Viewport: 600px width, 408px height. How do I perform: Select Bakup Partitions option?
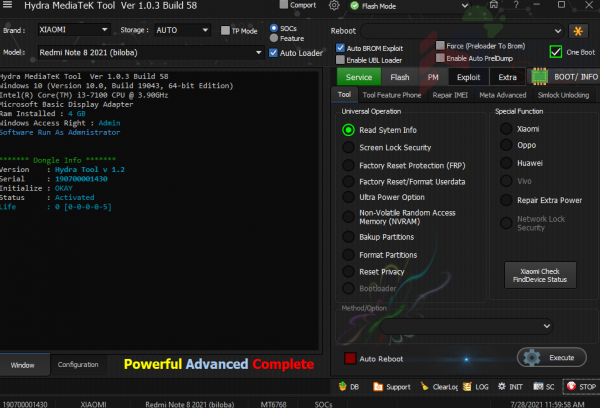[x=348, y=237]
